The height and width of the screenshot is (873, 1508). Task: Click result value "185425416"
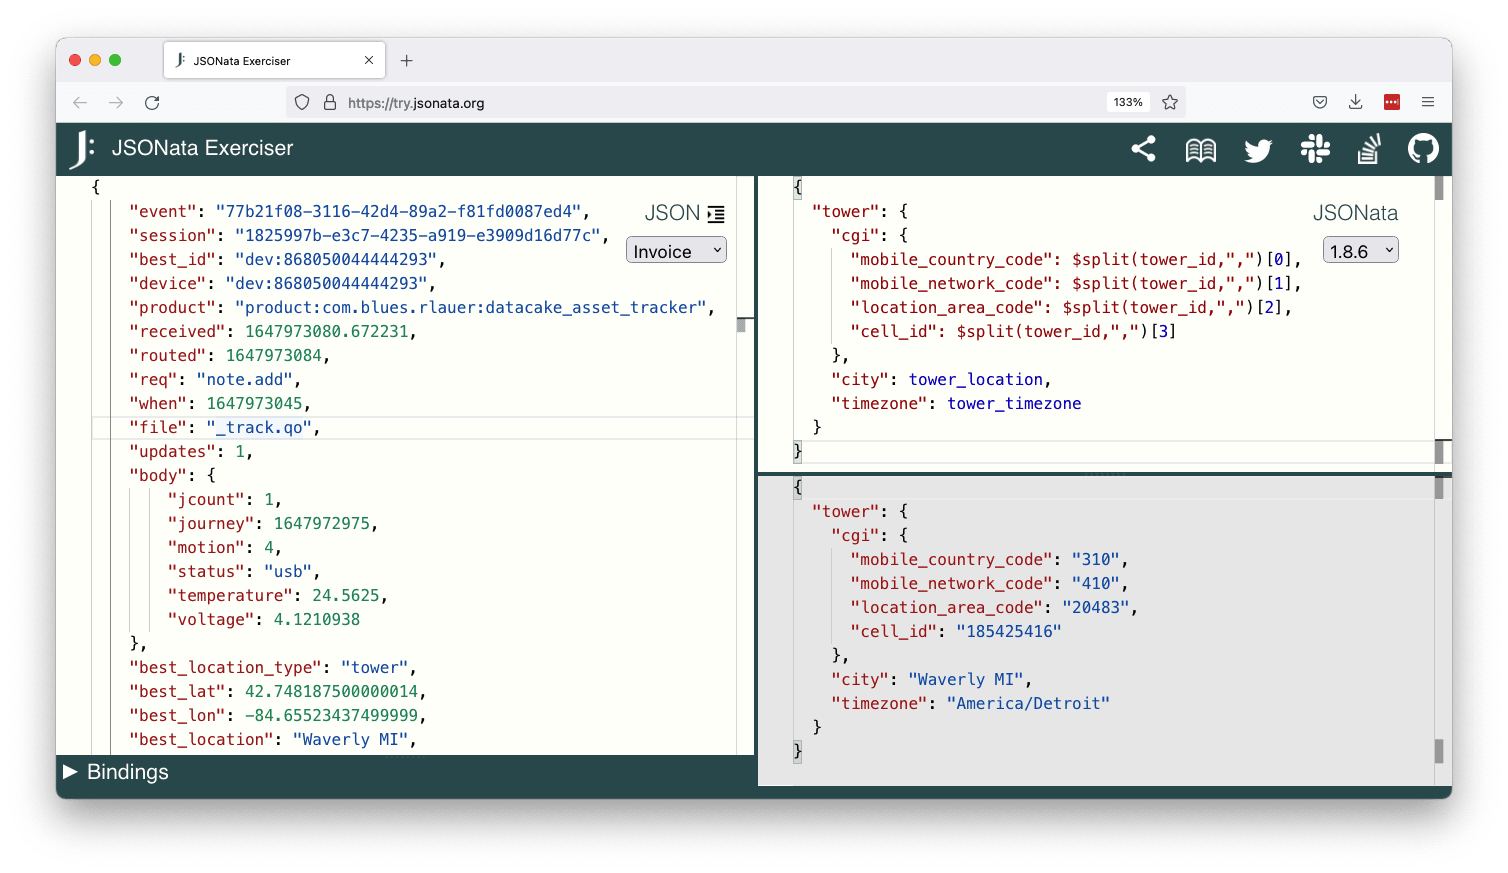(x=1009, y=632)
